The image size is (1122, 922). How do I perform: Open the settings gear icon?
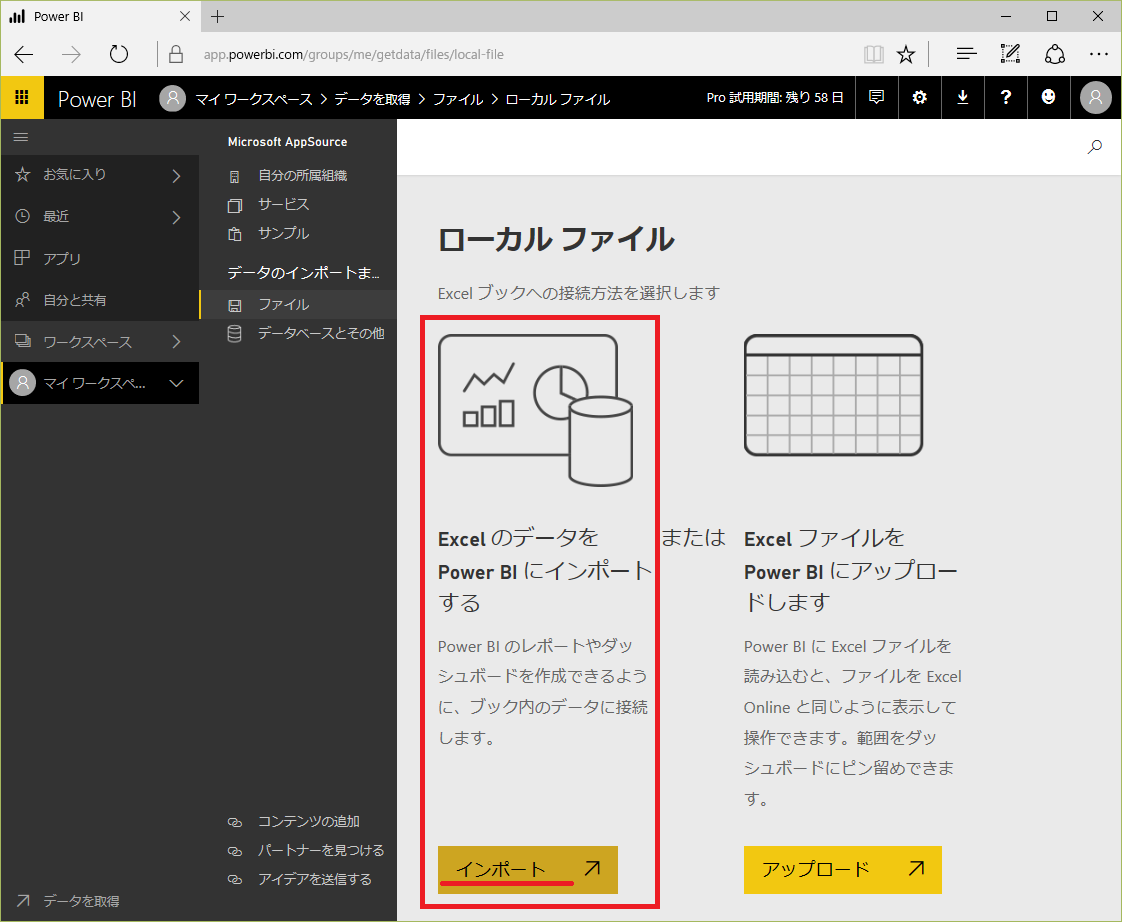(919, 97)
